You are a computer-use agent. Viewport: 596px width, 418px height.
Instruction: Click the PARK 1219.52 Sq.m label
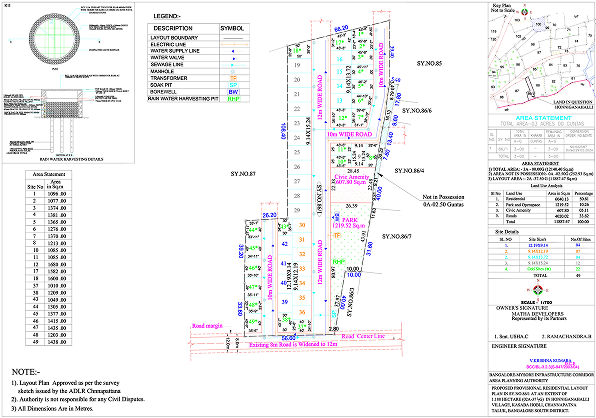(349, 223)
